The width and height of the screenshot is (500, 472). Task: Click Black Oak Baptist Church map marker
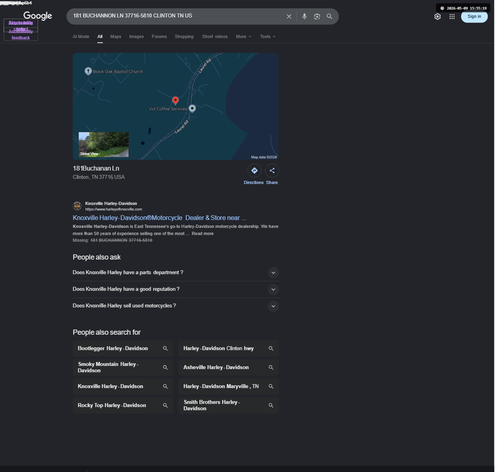[88, 71]
